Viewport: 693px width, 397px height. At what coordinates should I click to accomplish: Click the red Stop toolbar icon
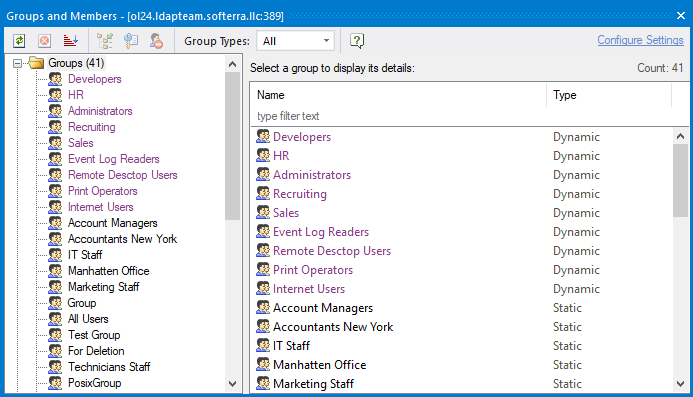(45, 41)
